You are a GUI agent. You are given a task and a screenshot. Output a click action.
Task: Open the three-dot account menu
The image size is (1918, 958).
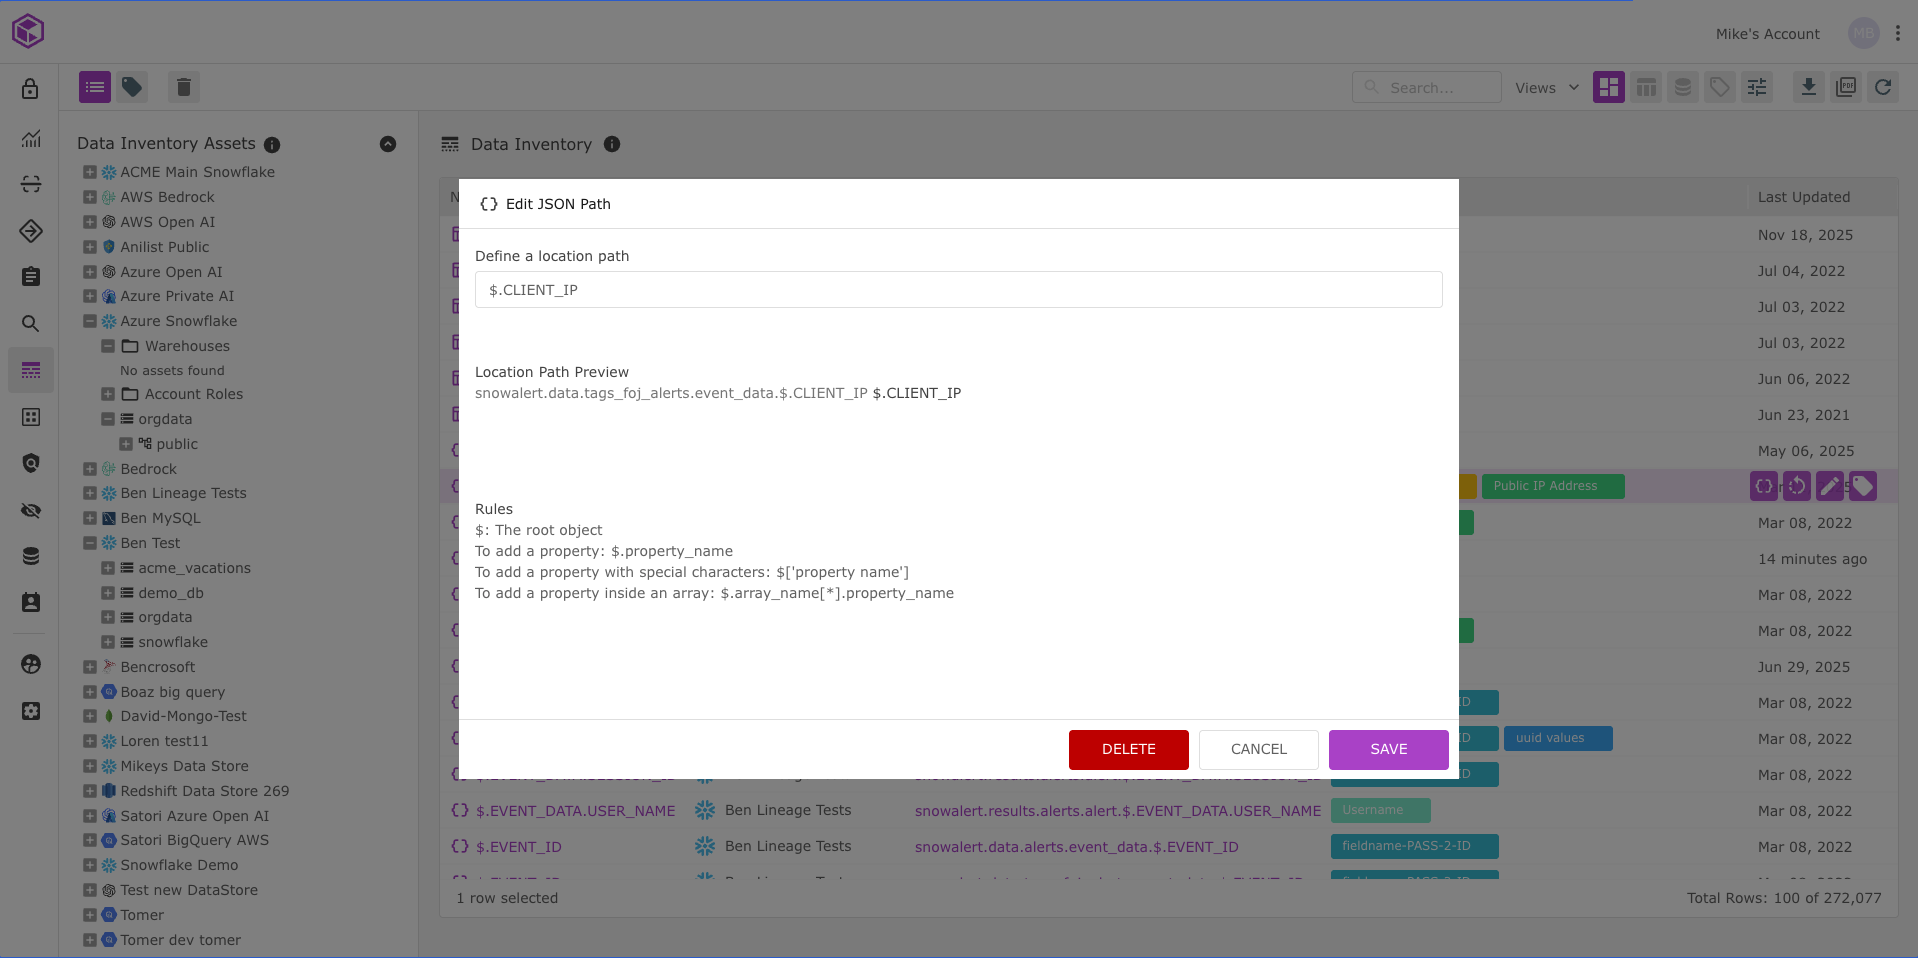(x=1898, y=34)
